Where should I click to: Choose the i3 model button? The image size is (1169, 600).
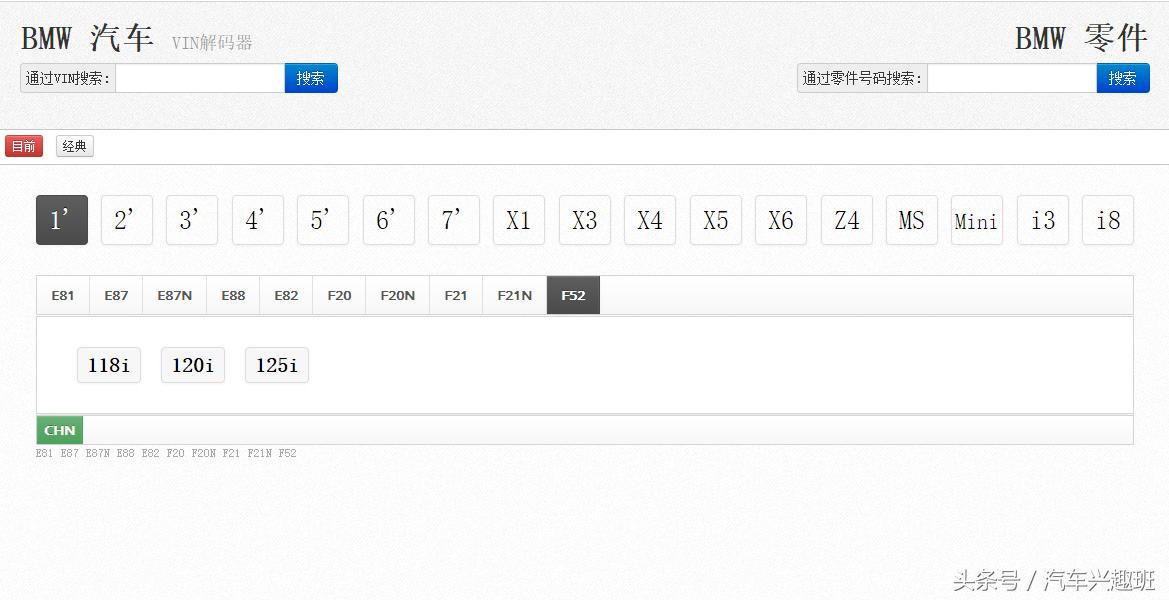(x=1043, y=220)
